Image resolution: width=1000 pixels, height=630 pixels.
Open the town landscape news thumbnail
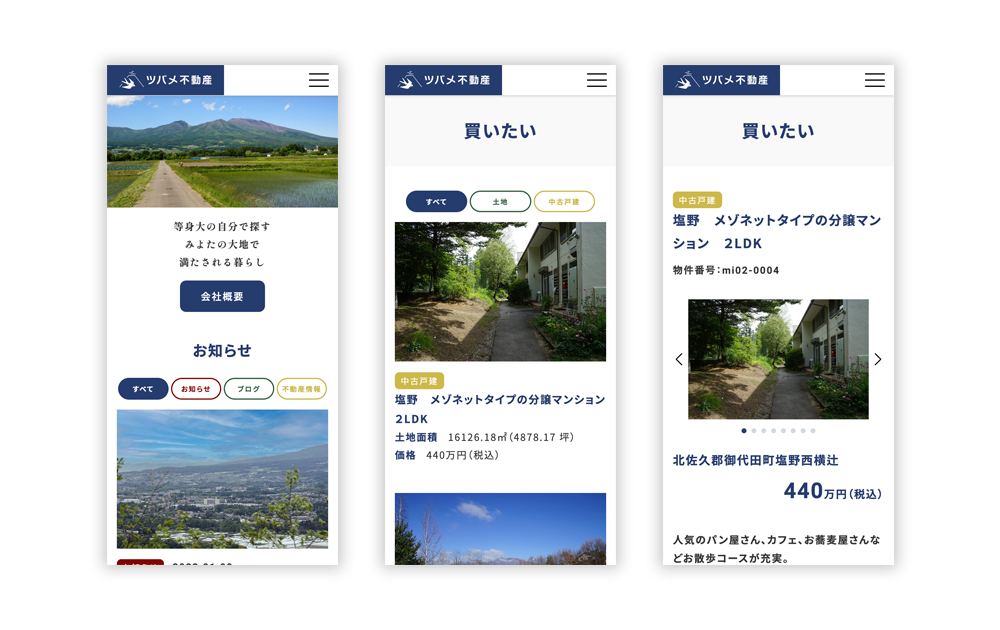point(223,479)
